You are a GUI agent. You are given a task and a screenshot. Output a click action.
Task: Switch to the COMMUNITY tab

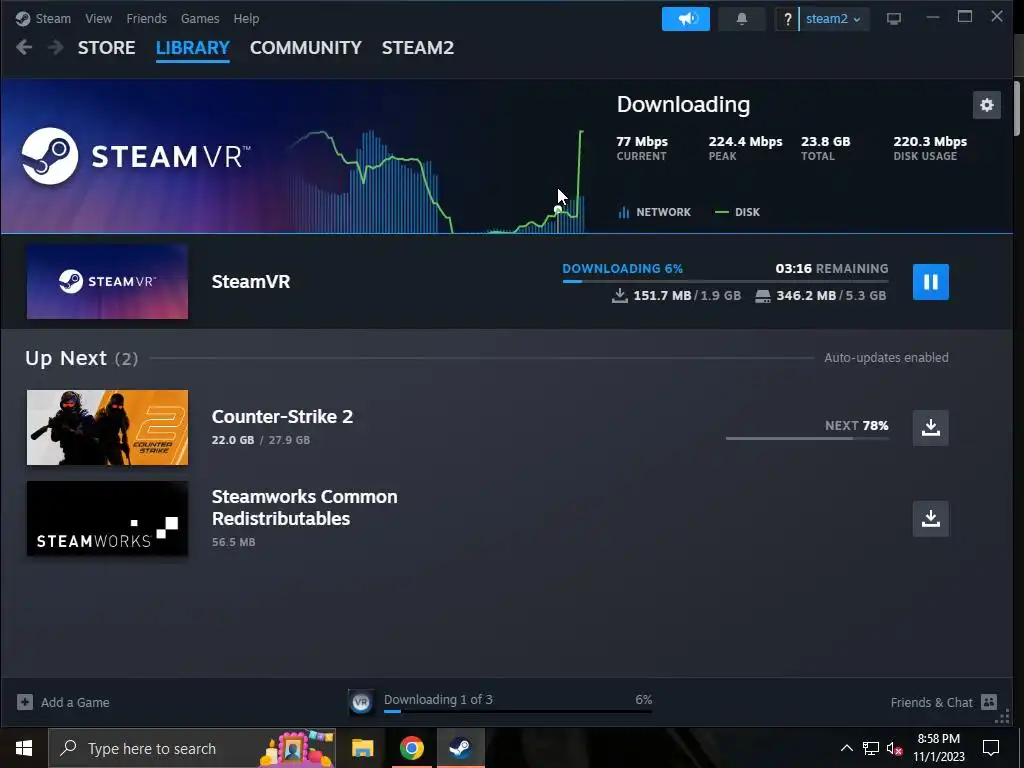(306, 48)
